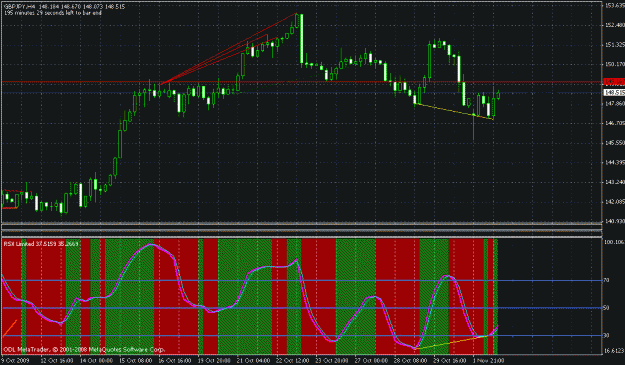Image resolution: width=625 pixels, height=365 pixels.
Task: Select the topmost red trendline ending at the chart high
Action: pyautogui.click(x=229, y=49)
